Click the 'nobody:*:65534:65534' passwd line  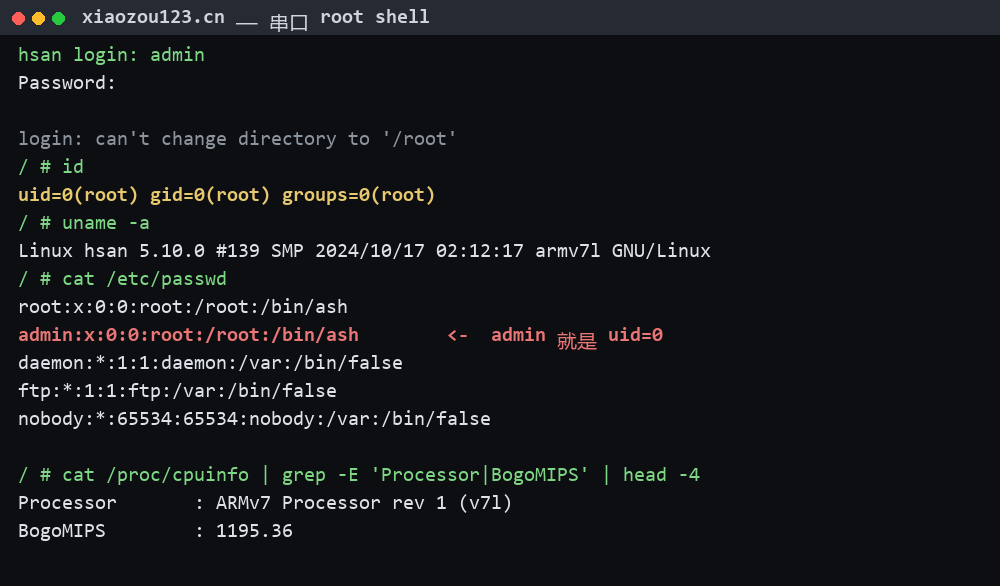coord(254,420)
